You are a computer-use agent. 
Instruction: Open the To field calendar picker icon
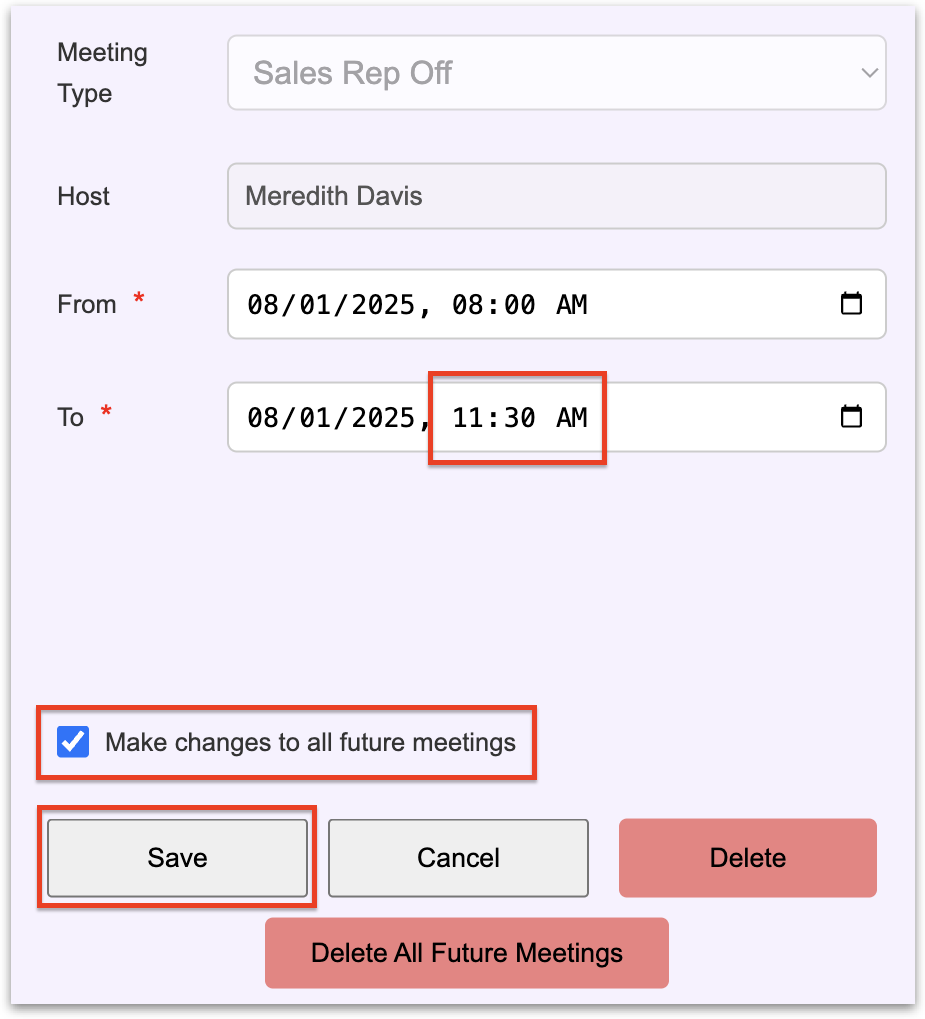pos(851,417)
